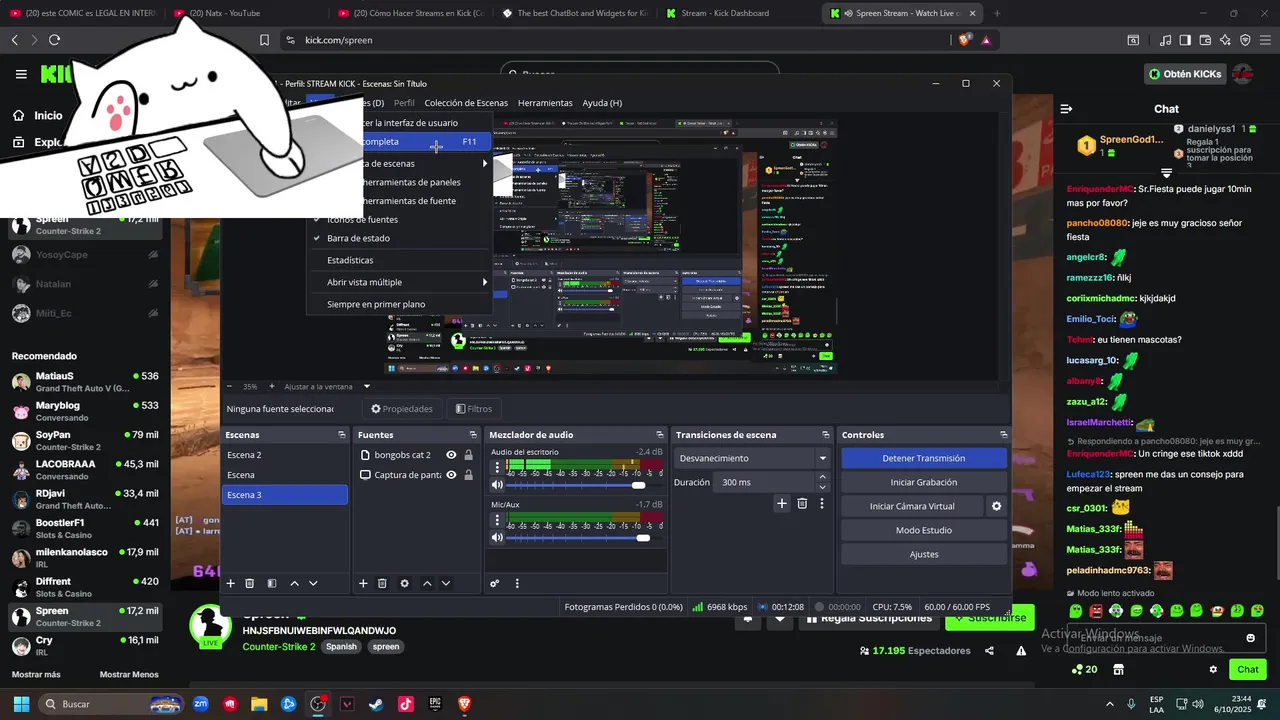Open chat settings gear on Kick

[1213, 670]
